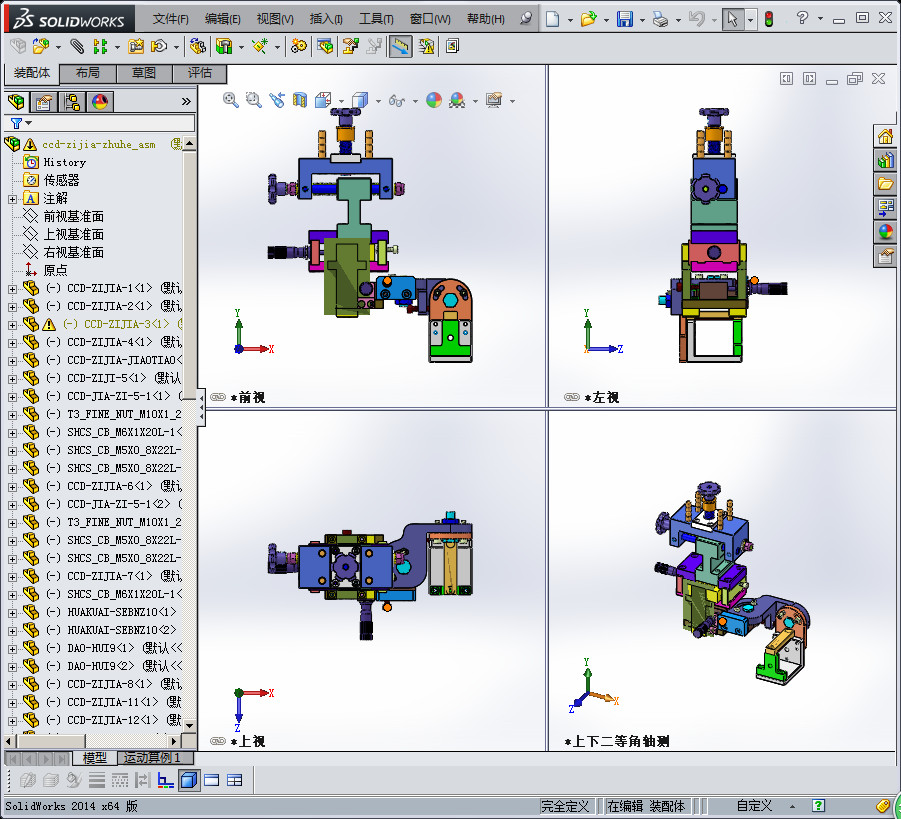The width and height of the screenshot is (901, 819).
Task: Click the Smart Fasteners icon
Action: point(136,46)
